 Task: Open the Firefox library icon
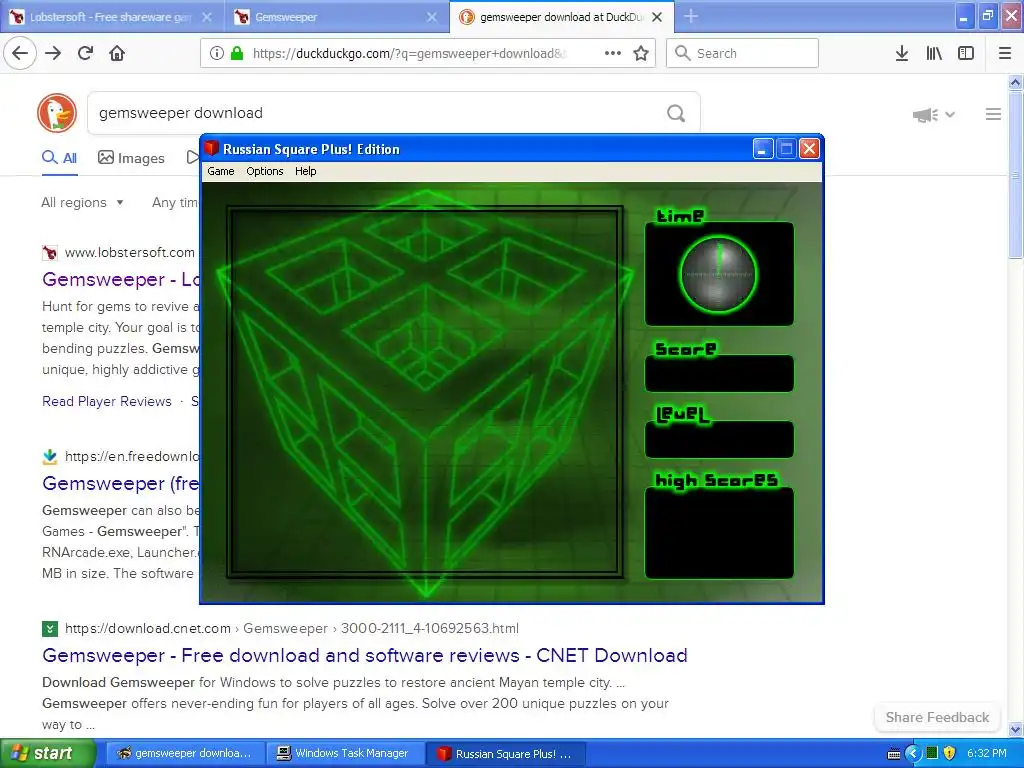pos(934,53)
